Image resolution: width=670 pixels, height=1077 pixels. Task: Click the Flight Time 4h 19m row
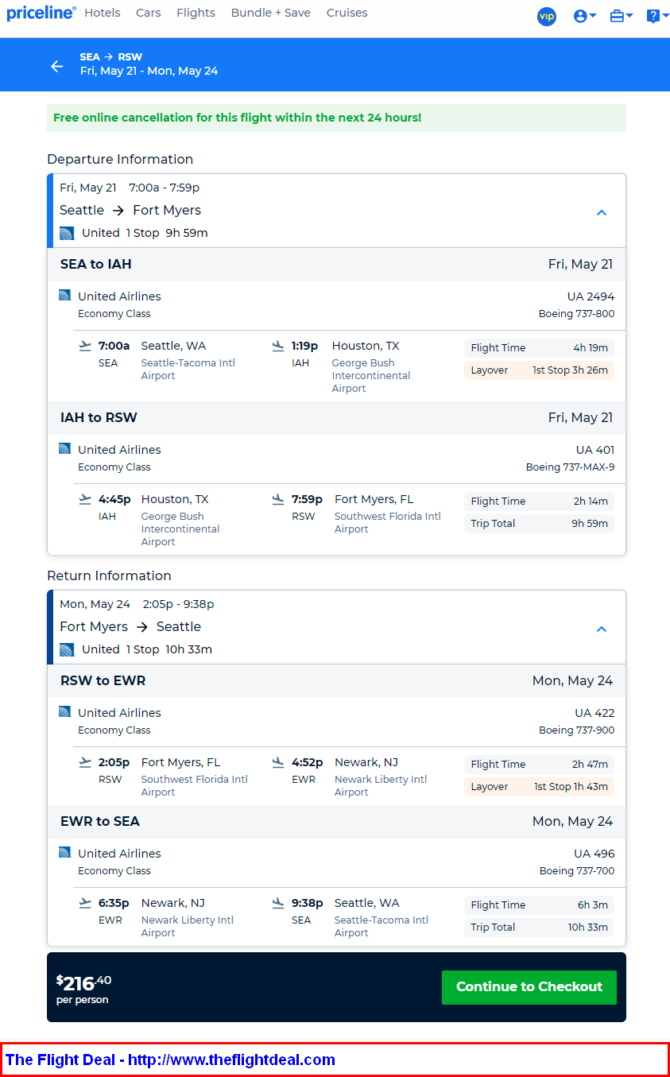click(x=539, y=348)
